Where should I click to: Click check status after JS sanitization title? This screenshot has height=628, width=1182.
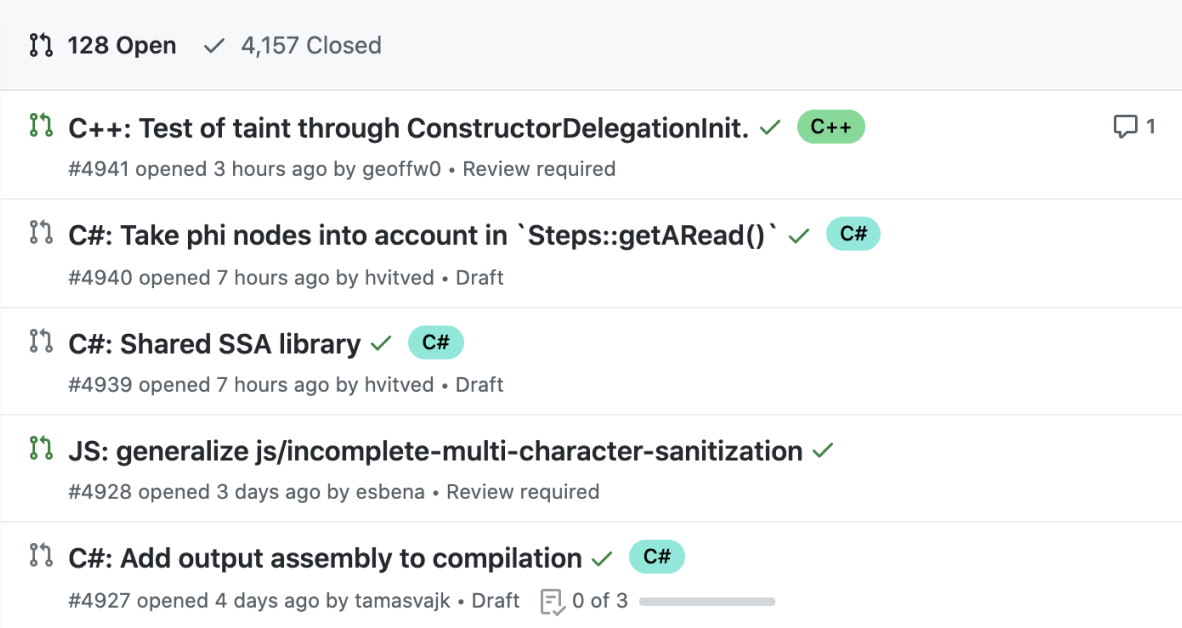tap(822, 452)
